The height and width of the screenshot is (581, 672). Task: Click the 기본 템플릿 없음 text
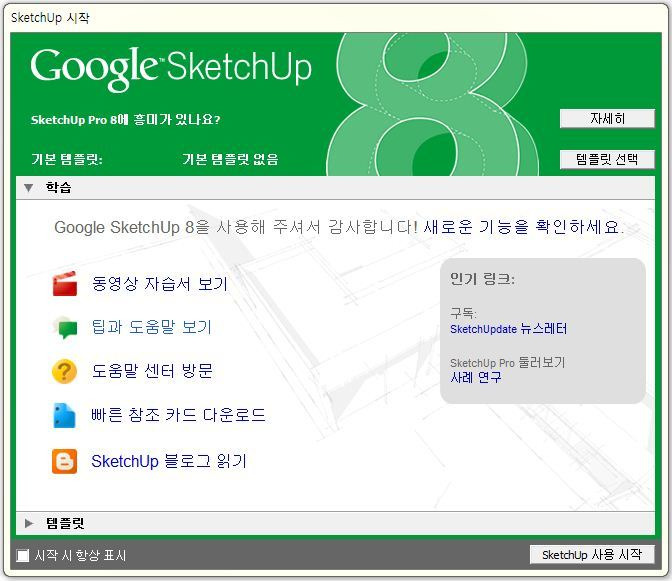230,159
